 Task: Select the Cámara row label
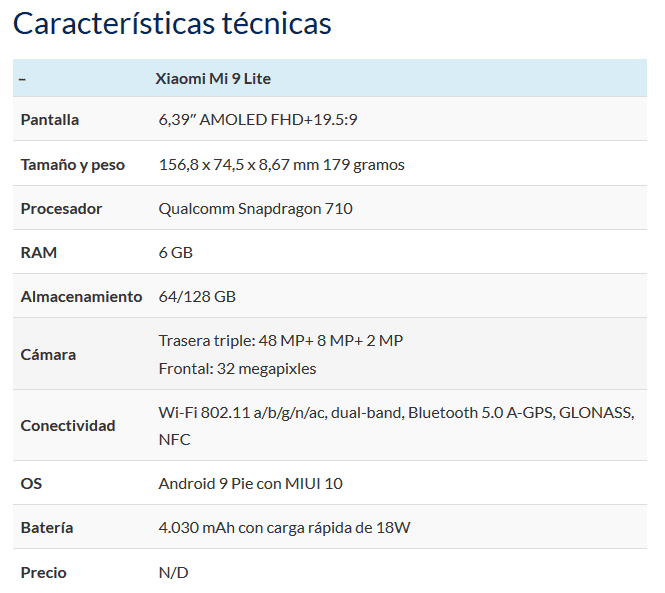[x=48, y=355]
